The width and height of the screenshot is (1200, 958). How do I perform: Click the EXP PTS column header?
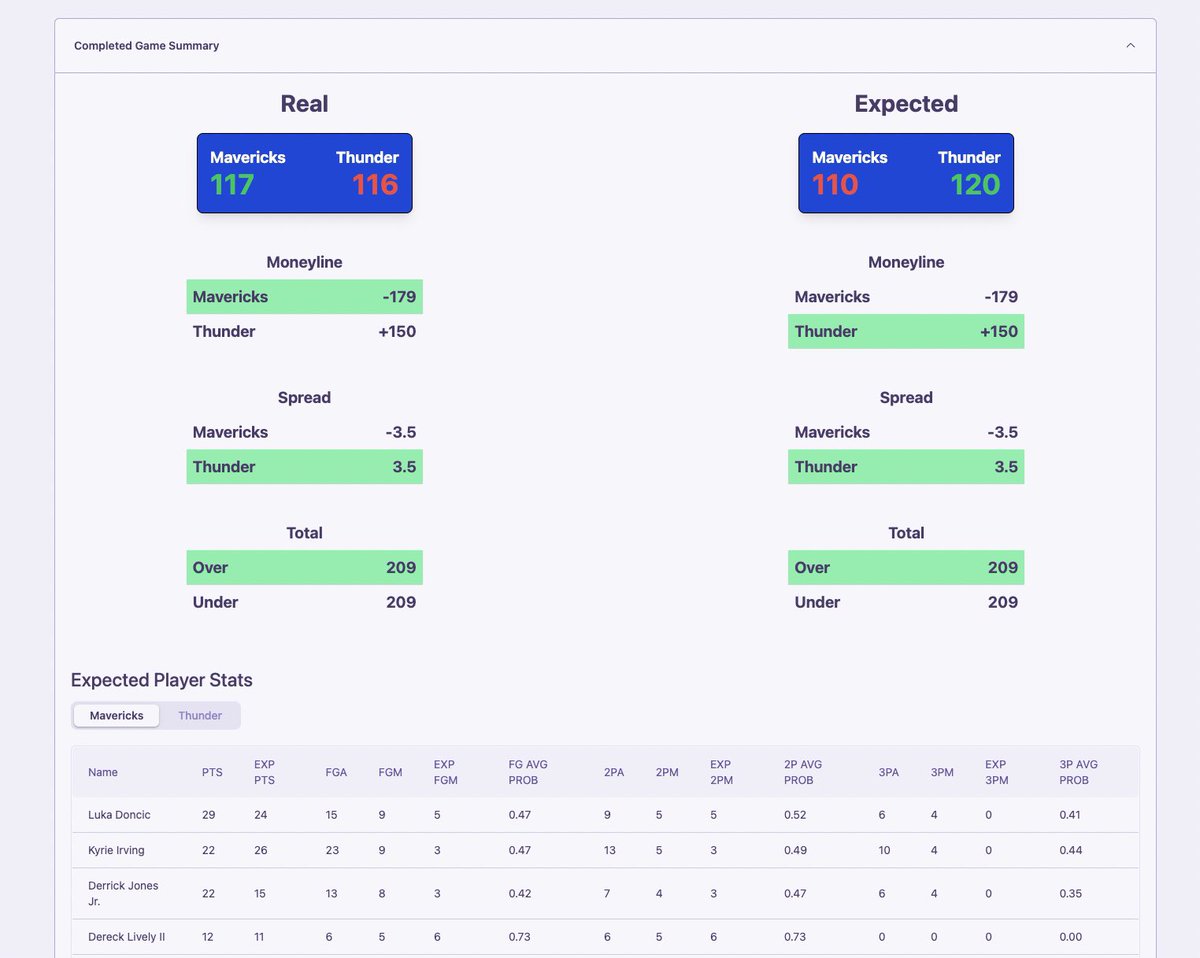click(264, 772)
